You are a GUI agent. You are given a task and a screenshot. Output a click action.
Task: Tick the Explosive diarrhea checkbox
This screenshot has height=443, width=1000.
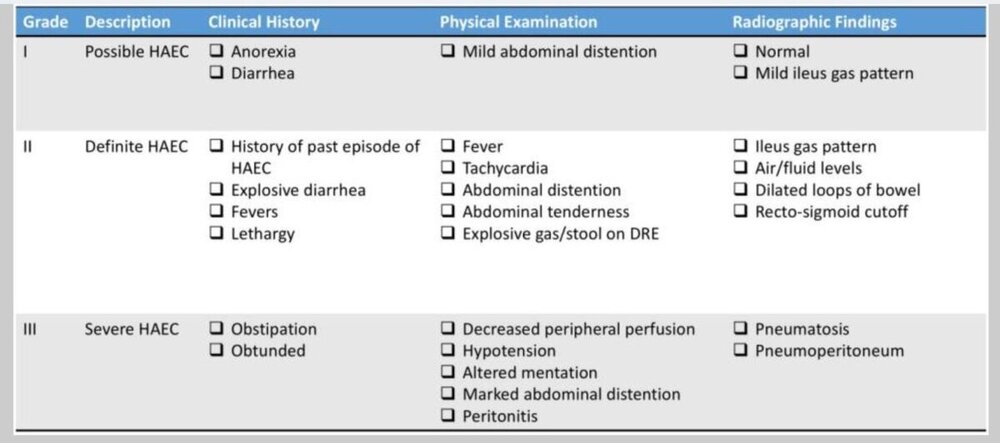point(217,190)
